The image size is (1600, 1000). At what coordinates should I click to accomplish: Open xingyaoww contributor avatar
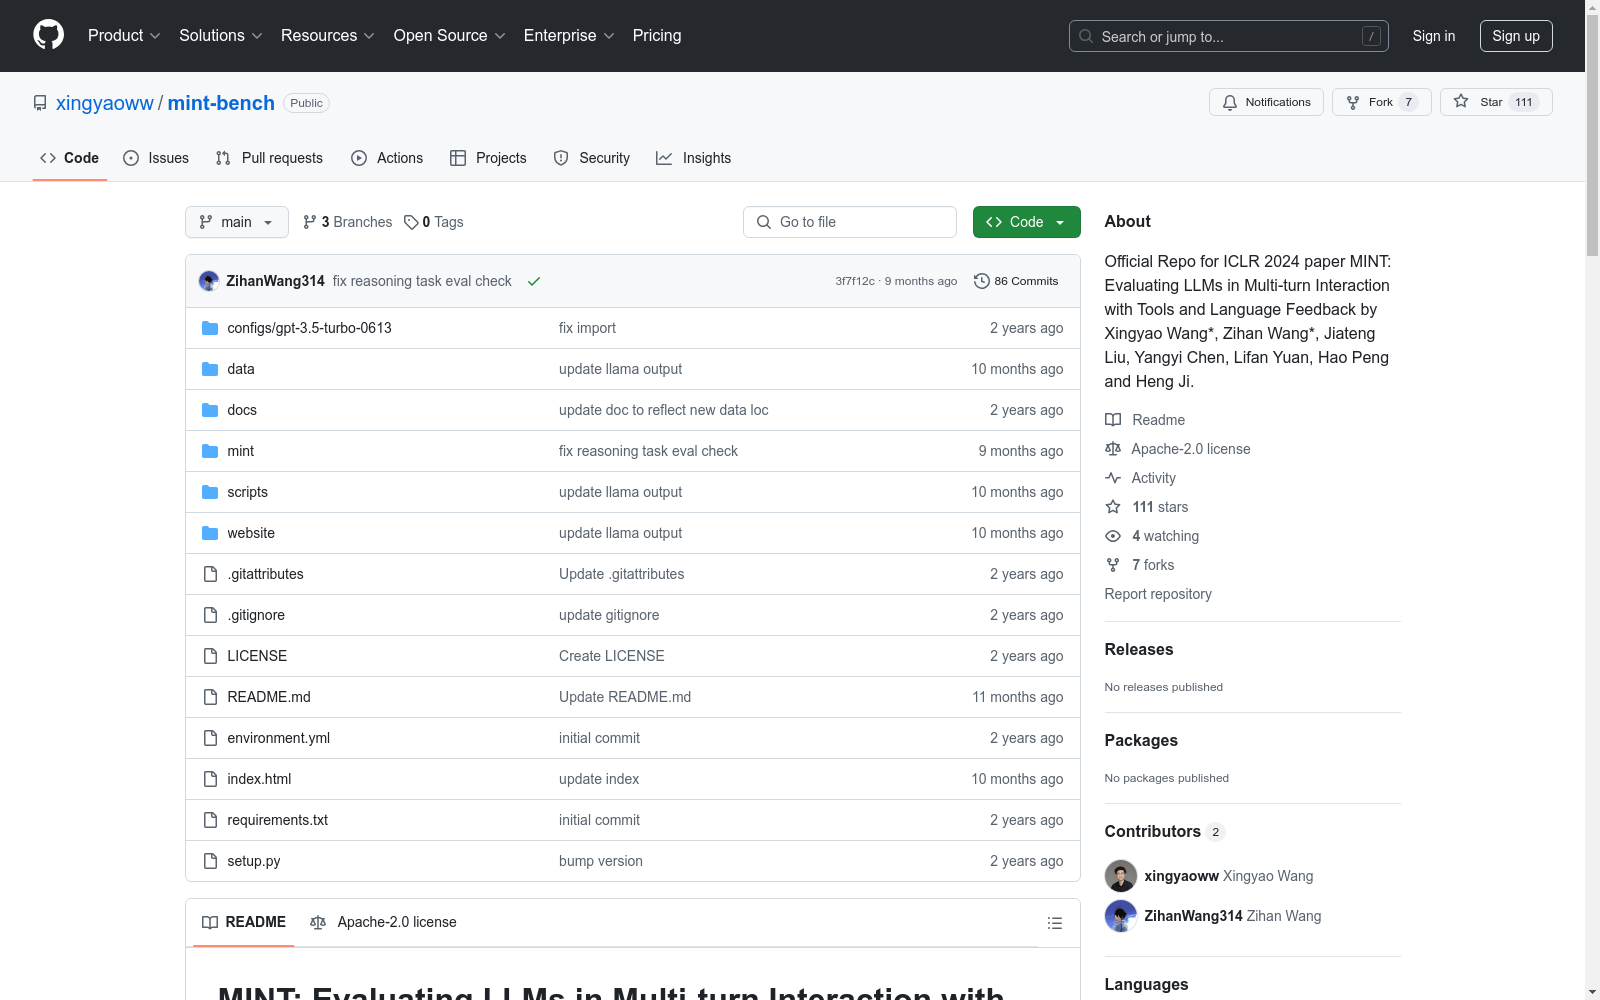[x=1121, y=876]
